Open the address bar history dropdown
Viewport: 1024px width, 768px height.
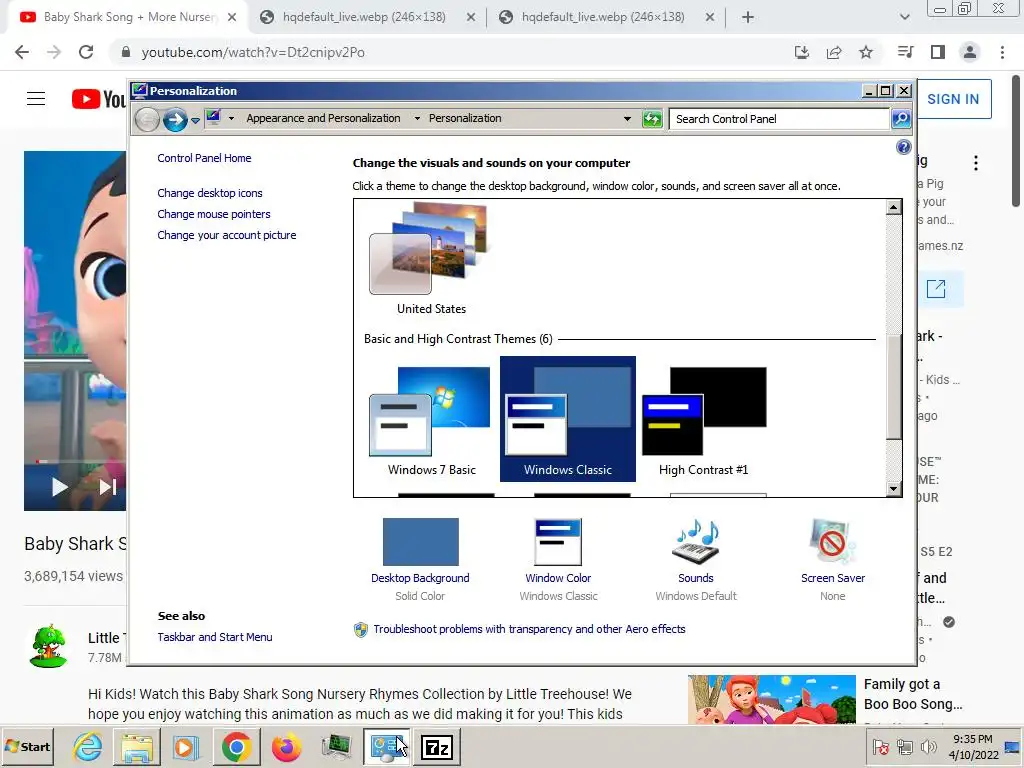627,119
